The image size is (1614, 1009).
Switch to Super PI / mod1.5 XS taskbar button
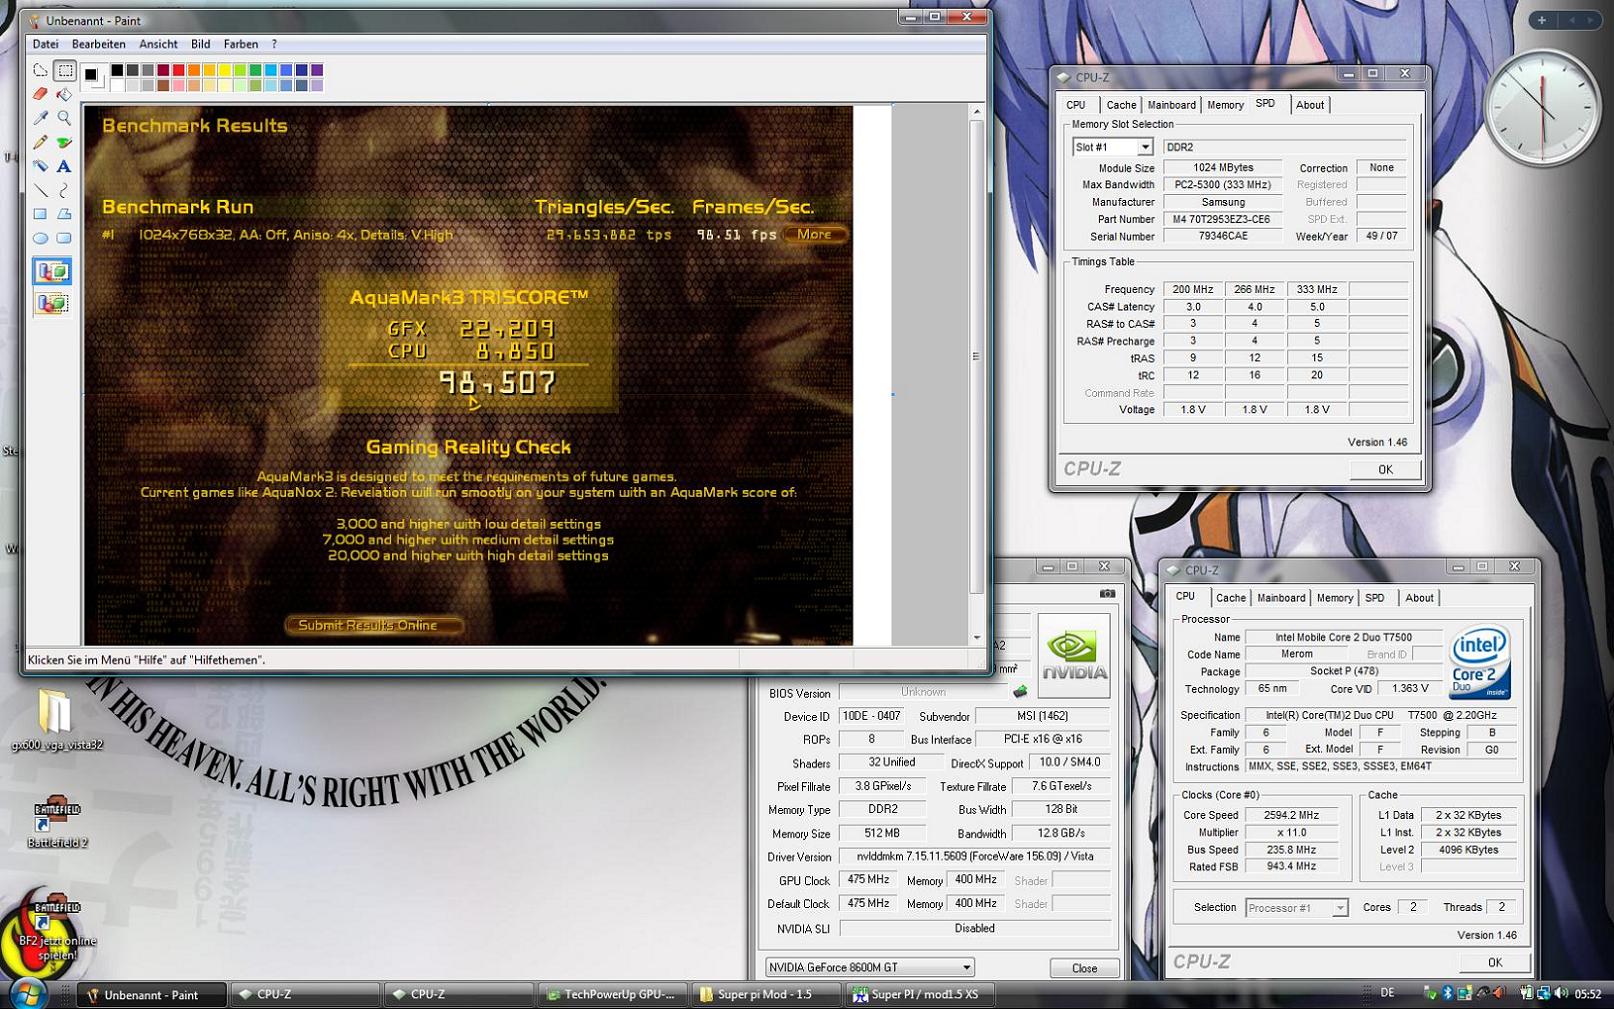(x=918, y=994)
